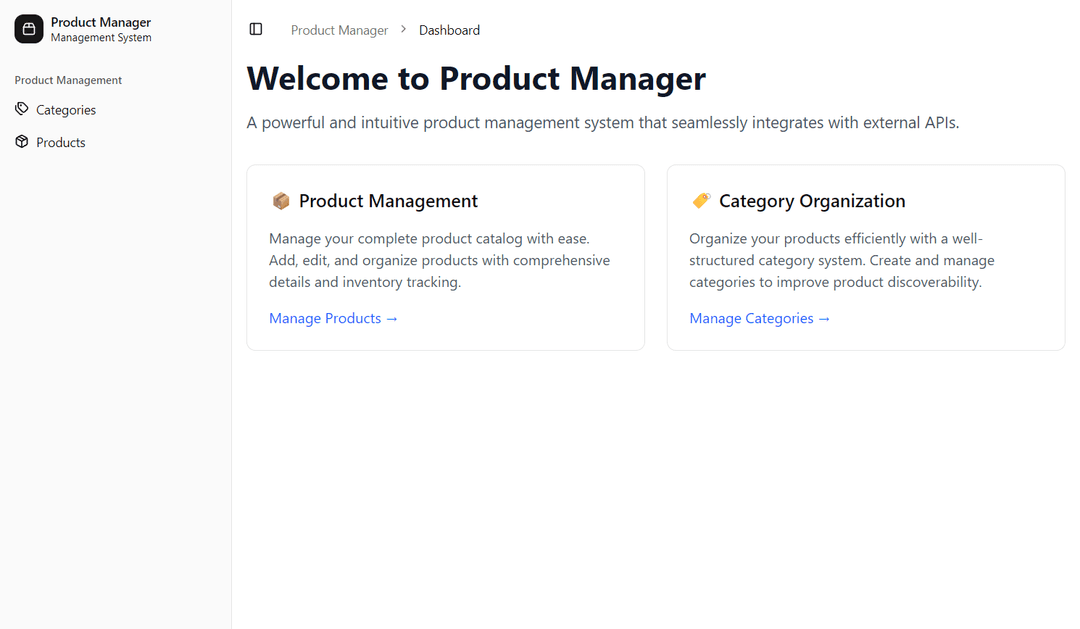Follow the Manage Categories link
The width and height of the screenshot is (1080, 629).
(x=759, y=318)
